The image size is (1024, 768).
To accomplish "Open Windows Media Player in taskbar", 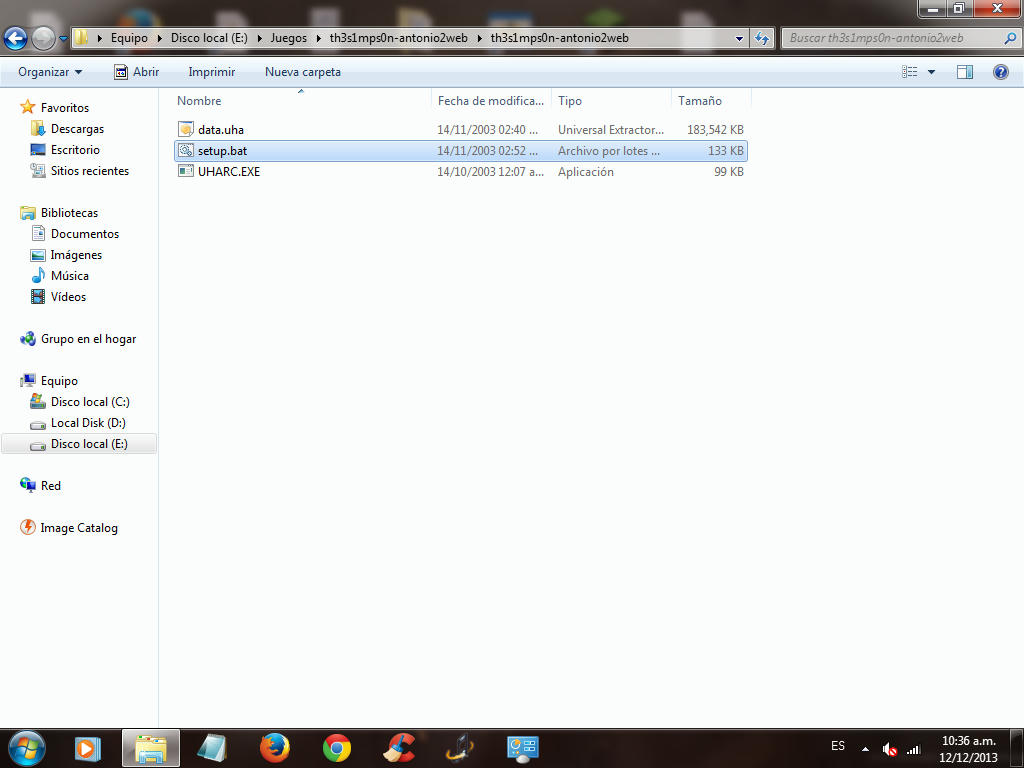I will (88, 748).
